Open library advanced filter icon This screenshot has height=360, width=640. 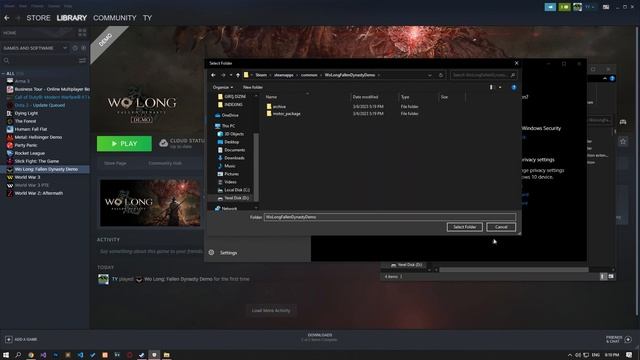(82, 61)
